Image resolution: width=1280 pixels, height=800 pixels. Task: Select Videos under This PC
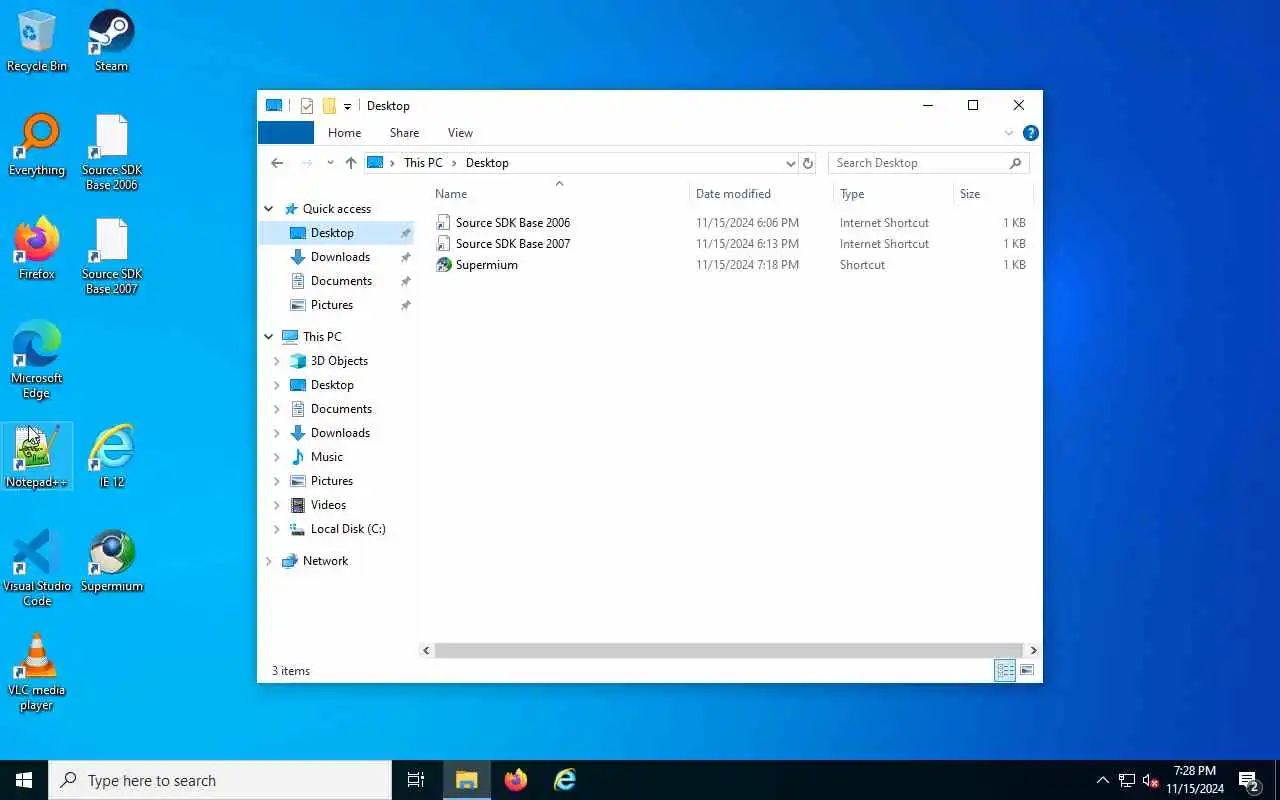tap(328, 505)
